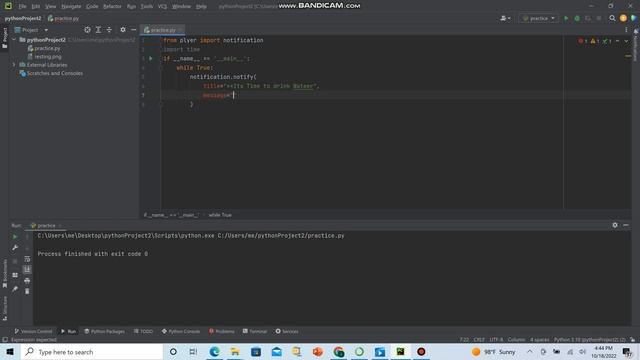Click the JetBrains Toolbox shield icon
The image size is (640, 360).
634,18
